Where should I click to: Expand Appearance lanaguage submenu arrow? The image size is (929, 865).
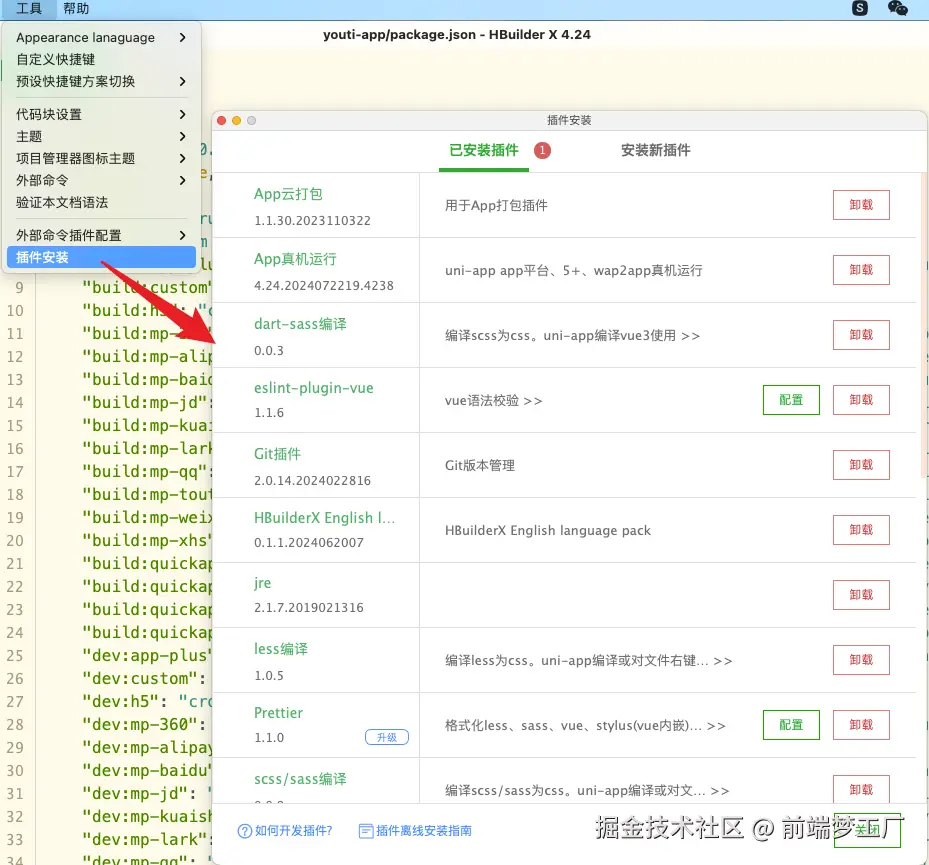182,37
